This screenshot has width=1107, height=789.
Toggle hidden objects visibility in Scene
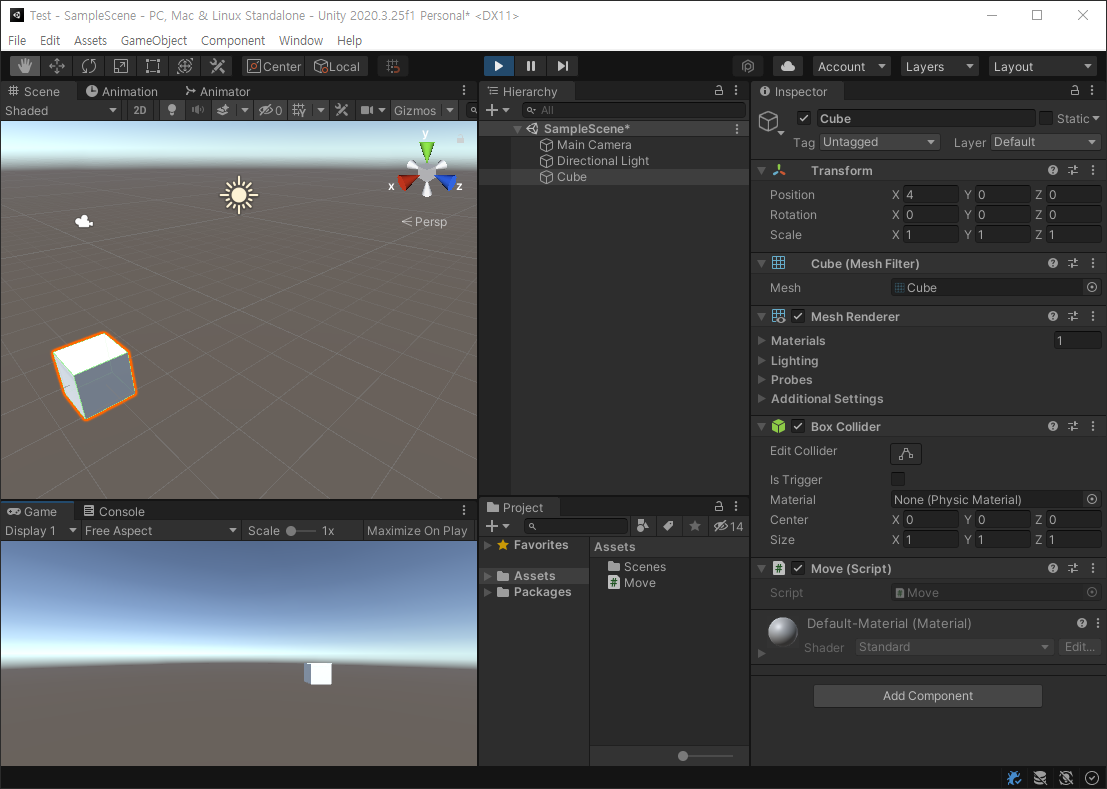(x=270, y=110)
